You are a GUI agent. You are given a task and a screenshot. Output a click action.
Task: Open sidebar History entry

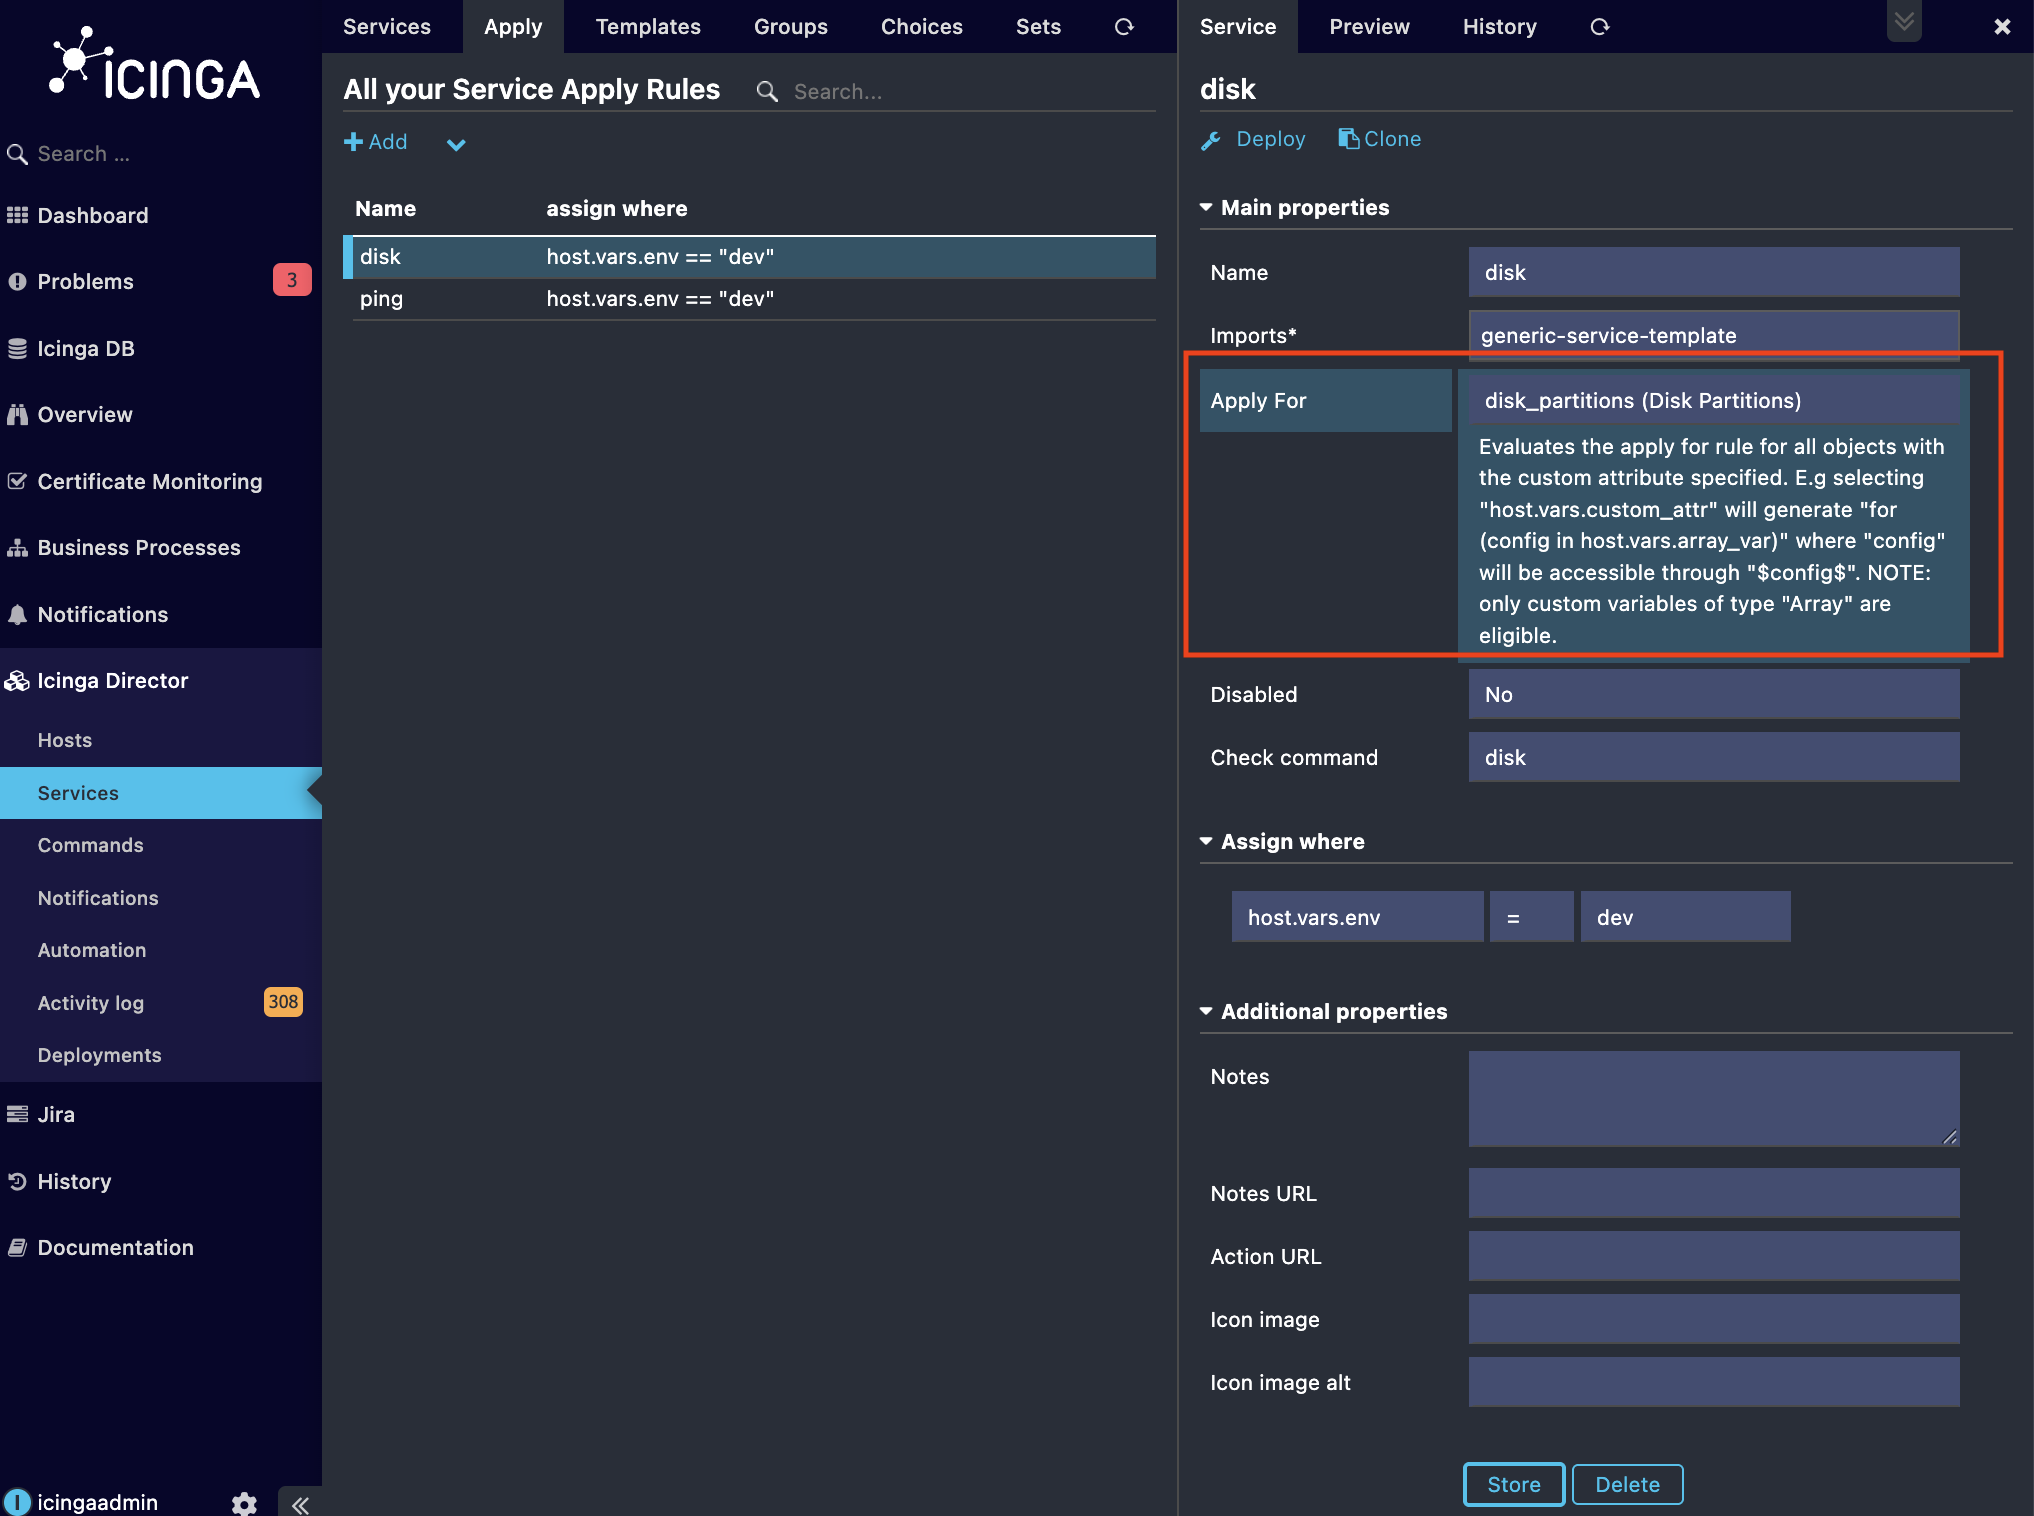coord(74,1181)
